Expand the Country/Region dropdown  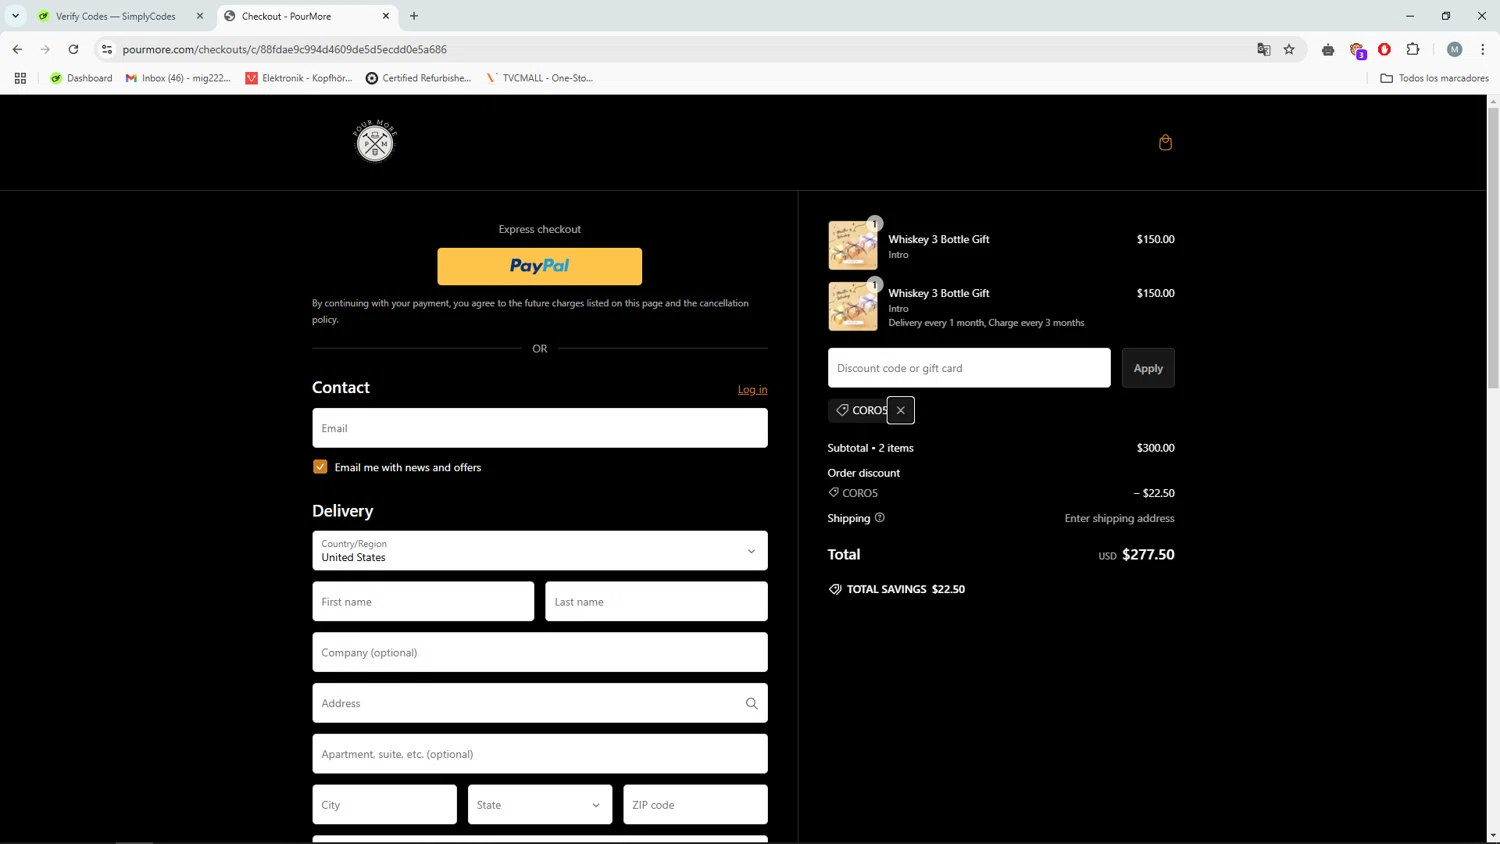(540, 551)
